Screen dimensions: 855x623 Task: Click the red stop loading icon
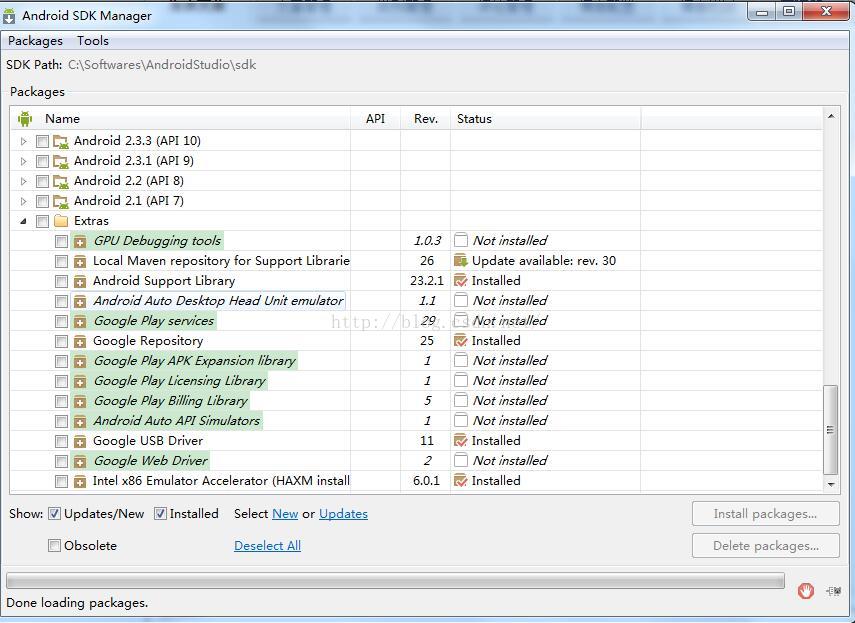click(805, 590)
